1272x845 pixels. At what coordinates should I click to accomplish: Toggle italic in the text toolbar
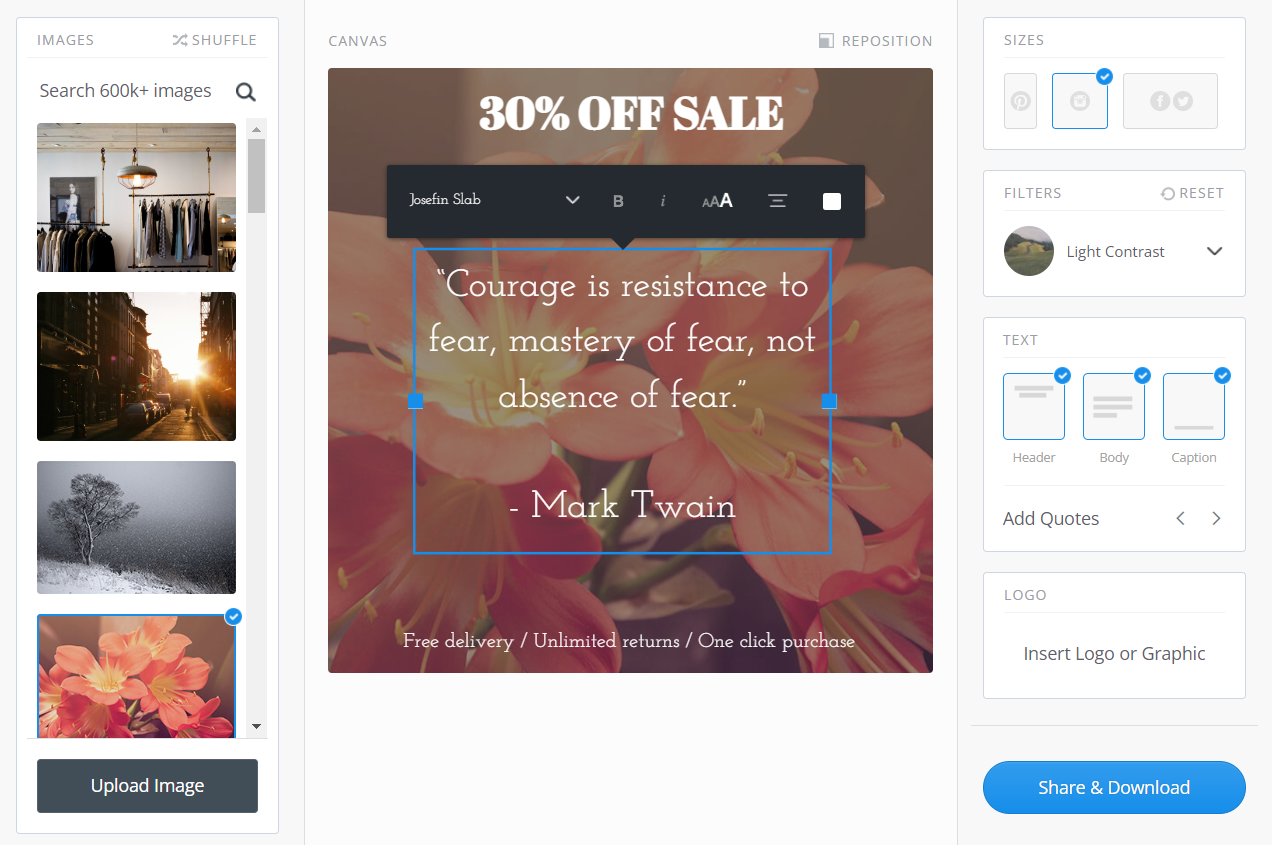click(x=663, y=201)
